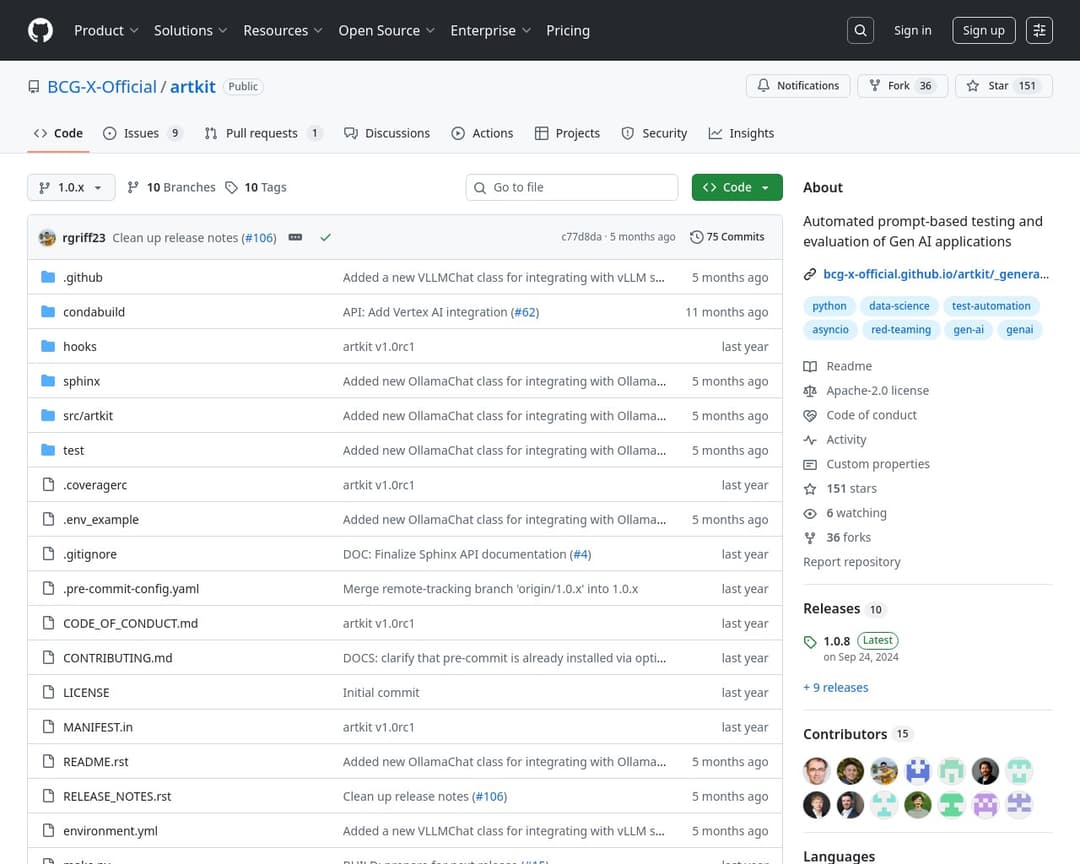1080x864 pixels.
Task: Click the Notifications bell button
Action: click(798, 86)
